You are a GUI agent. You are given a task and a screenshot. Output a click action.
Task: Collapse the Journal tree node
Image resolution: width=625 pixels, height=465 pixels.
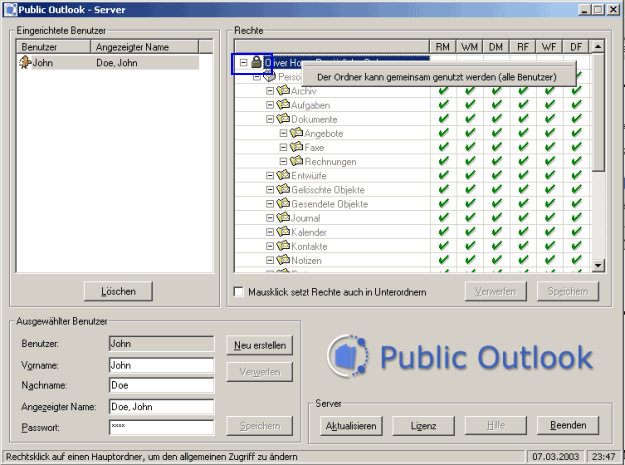pyautogui.click(x=270, y=218)
